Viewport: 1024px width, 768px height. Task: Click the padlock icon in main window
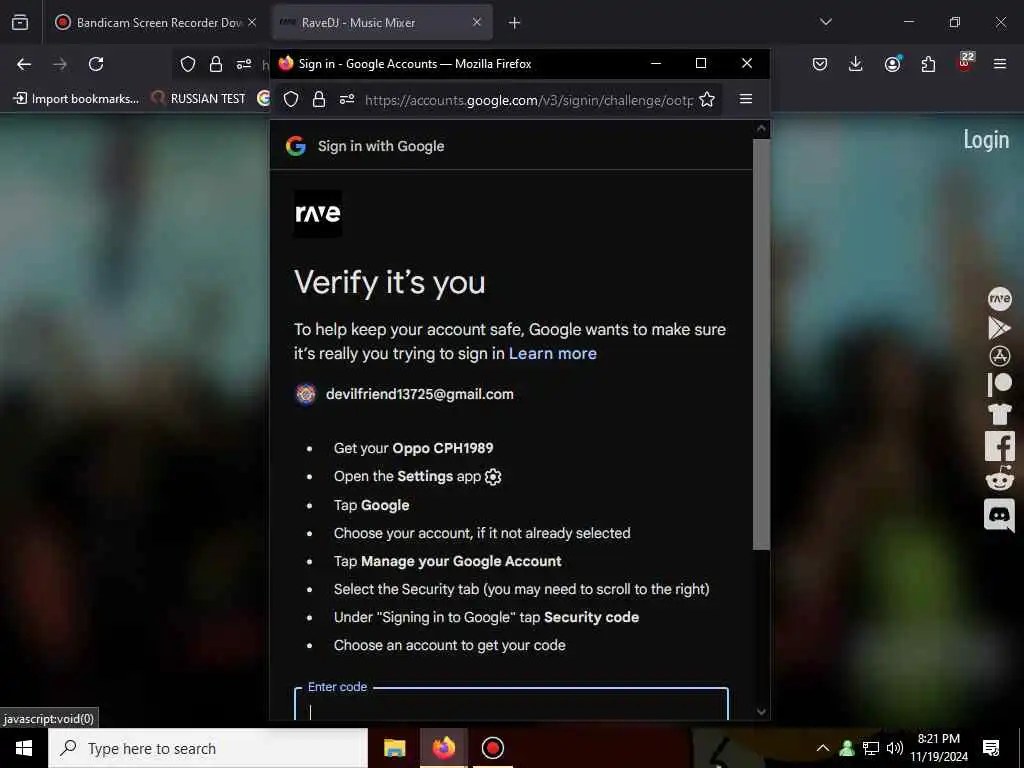coord(216,64)
